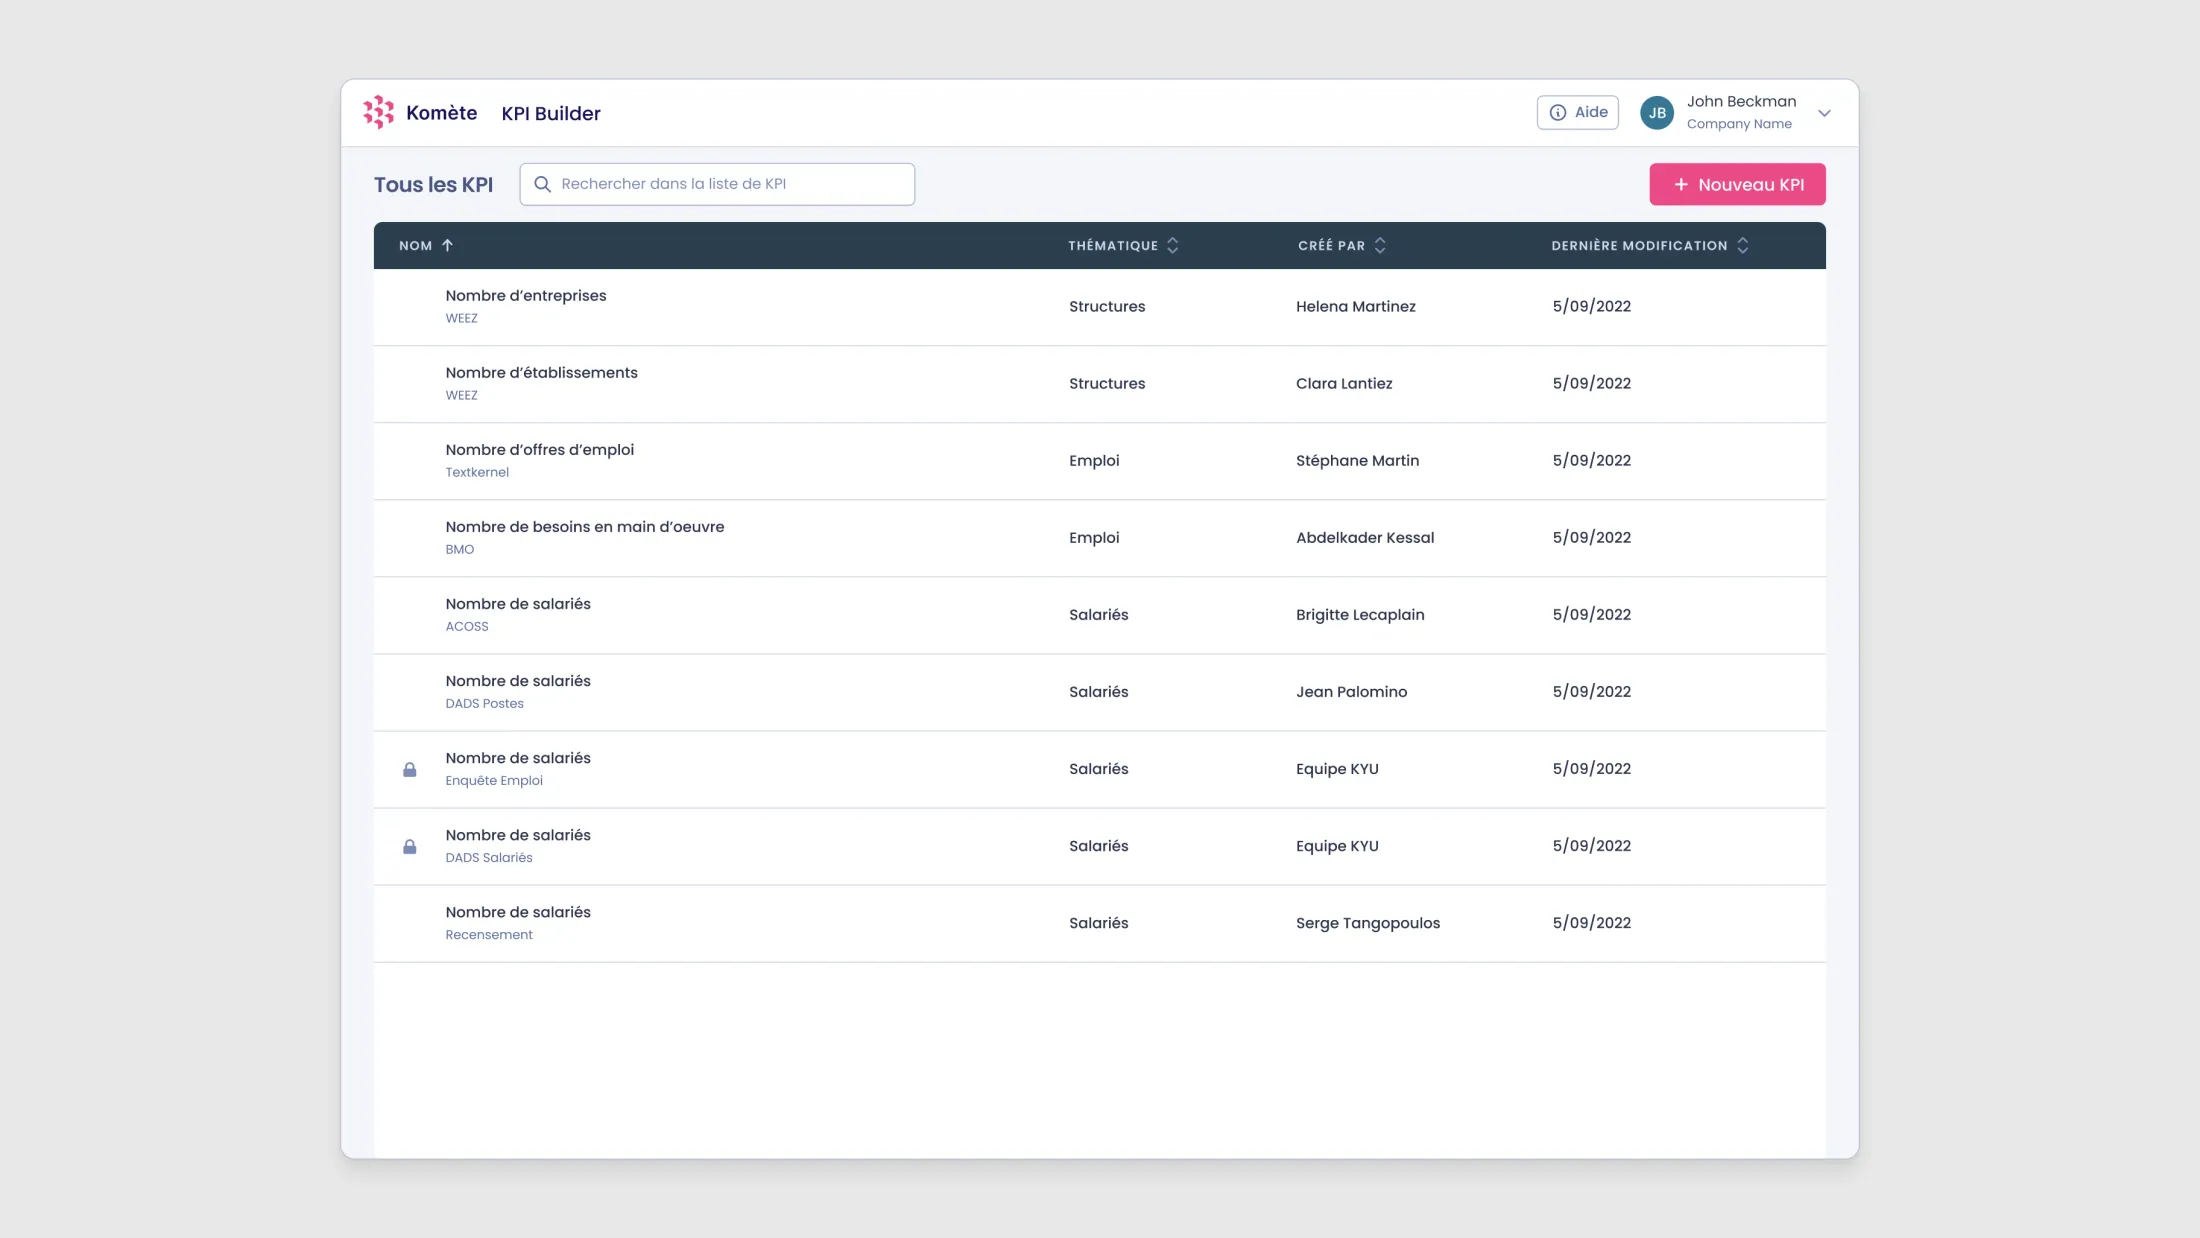Viewport: 2200px width, 1238px height.
Task: Sort by the CRÉÉ PAR header label
Action: tap(1331, 245)
